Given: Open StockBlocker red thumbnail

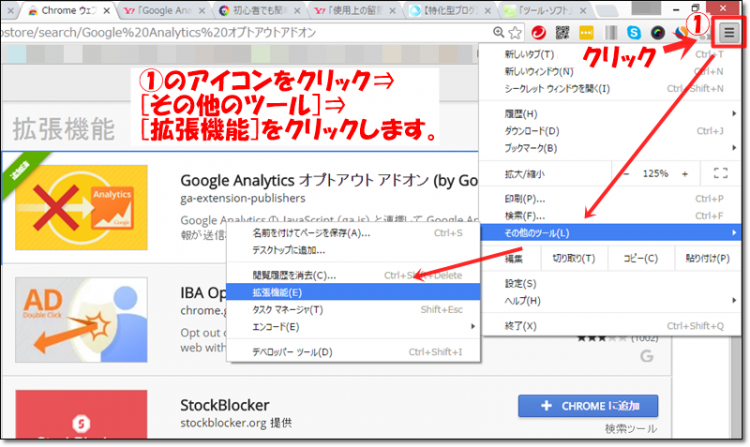Looking at the screenshot, I should point(81,414).
